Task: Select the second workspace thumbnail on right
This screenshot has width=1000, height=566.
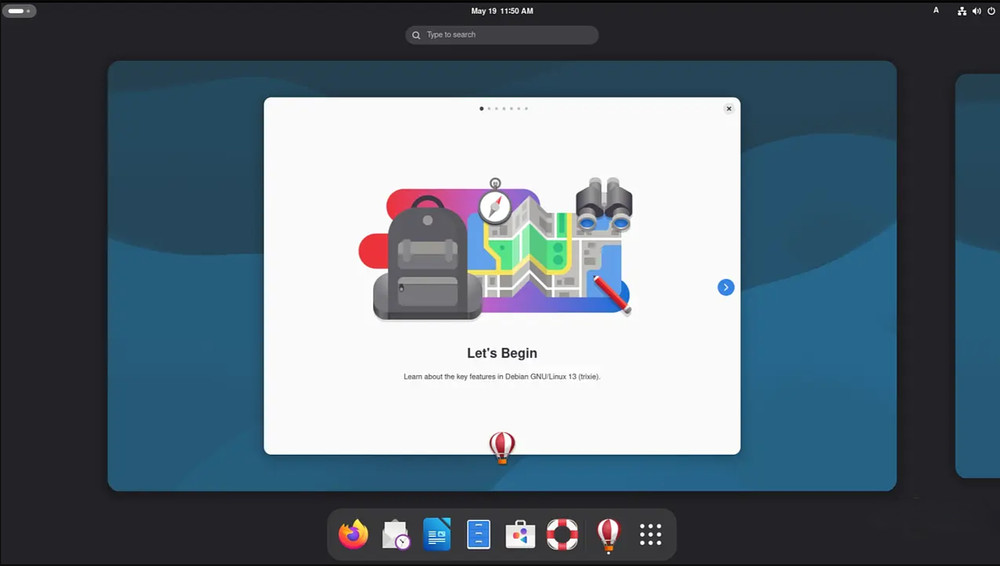Action: 978,276
